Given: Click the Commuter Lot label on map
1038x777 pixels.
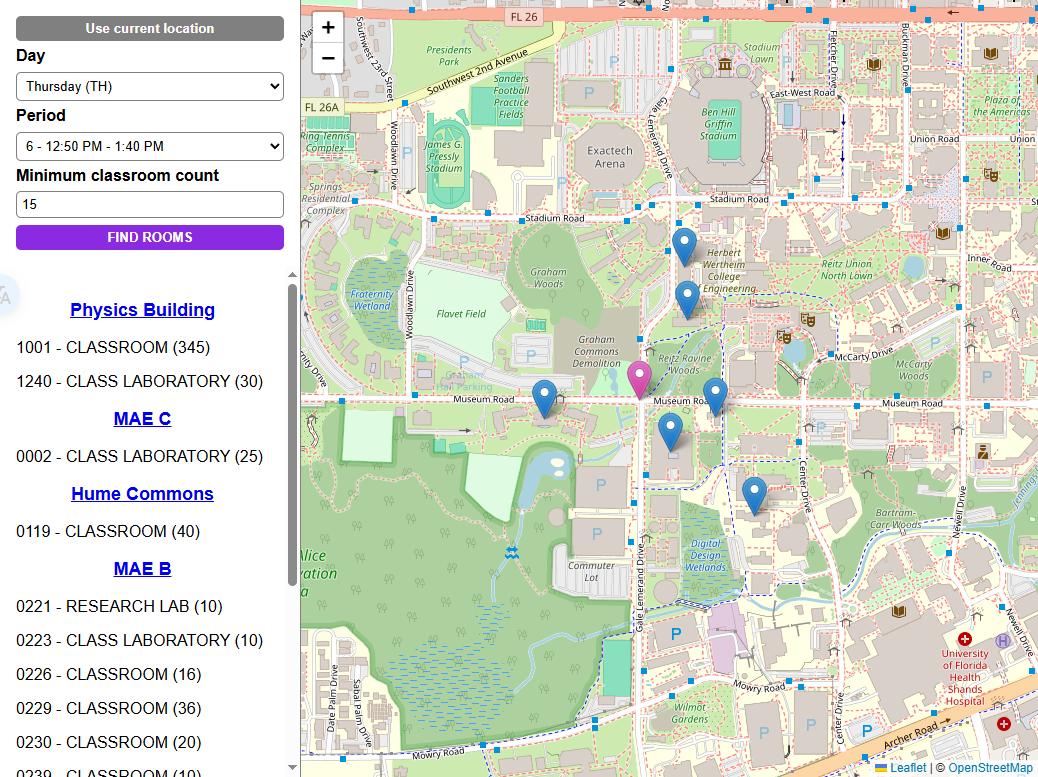Looking at the screenshot, I should coord(591,571).
